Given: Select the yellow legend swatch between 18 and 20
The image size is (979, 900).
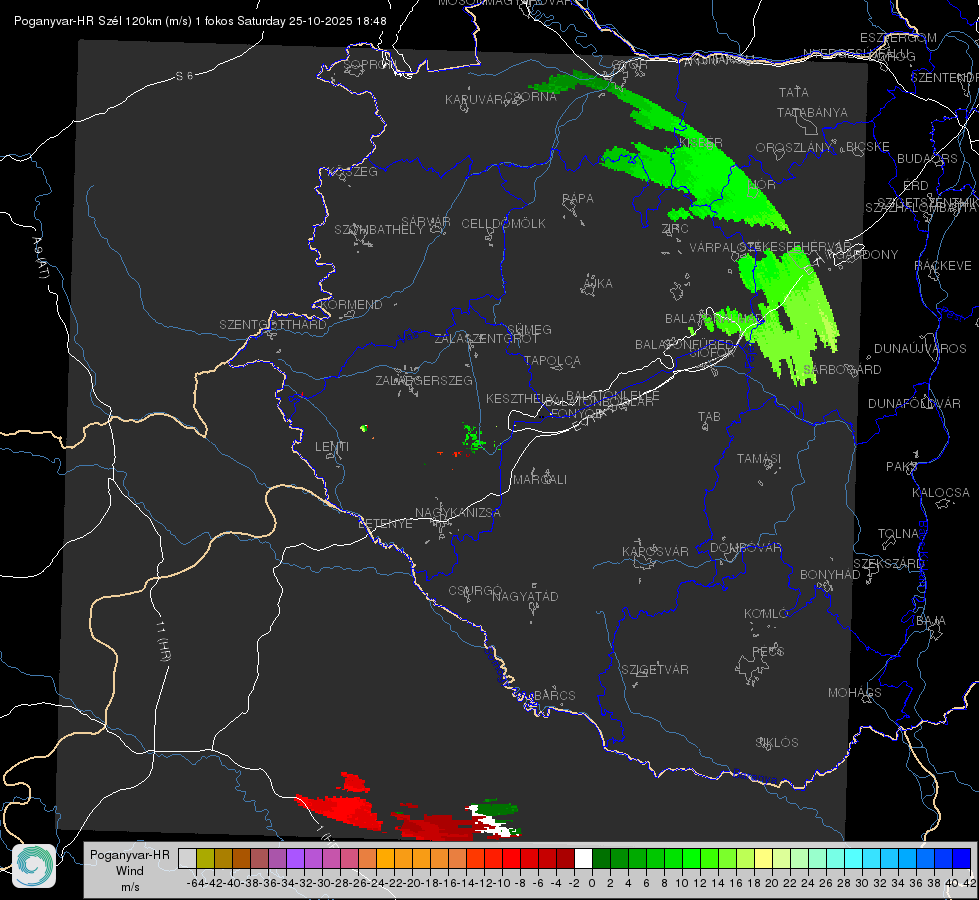Looking at the screenshot, I should [x=764, y=858].
